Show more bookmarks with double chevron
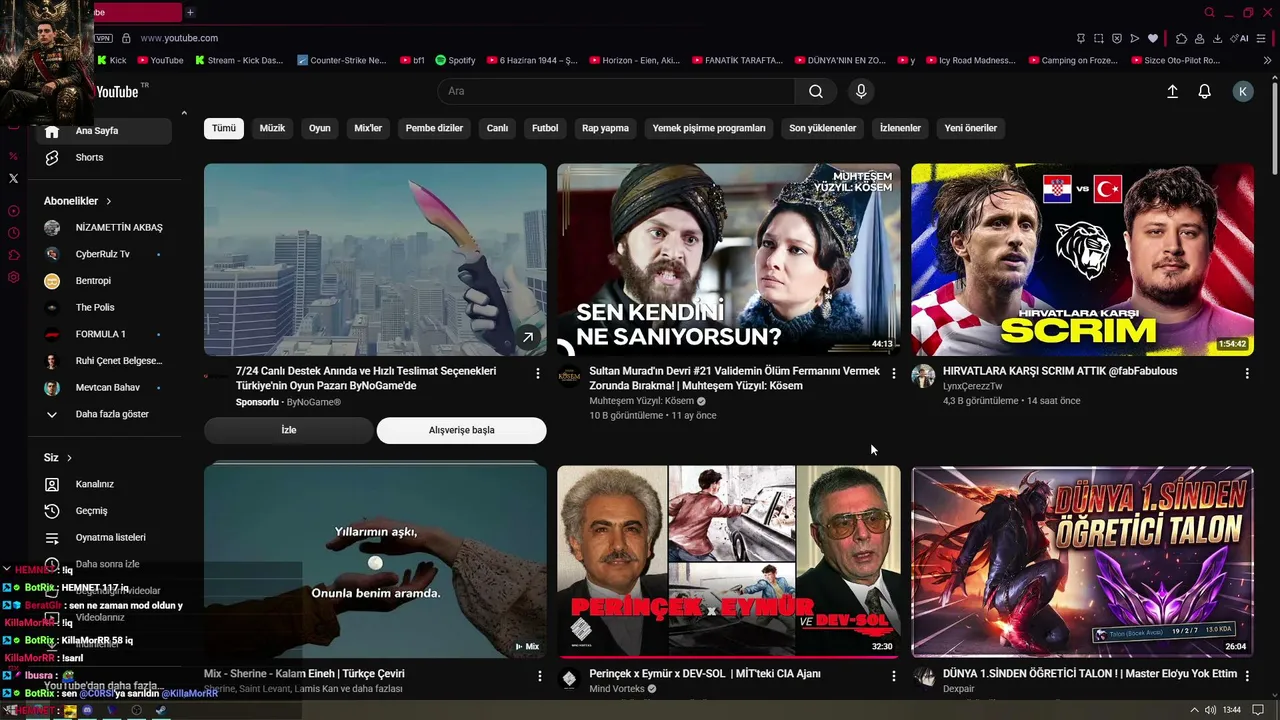Screen dimensions: 1280x720 pos(1268,60)
